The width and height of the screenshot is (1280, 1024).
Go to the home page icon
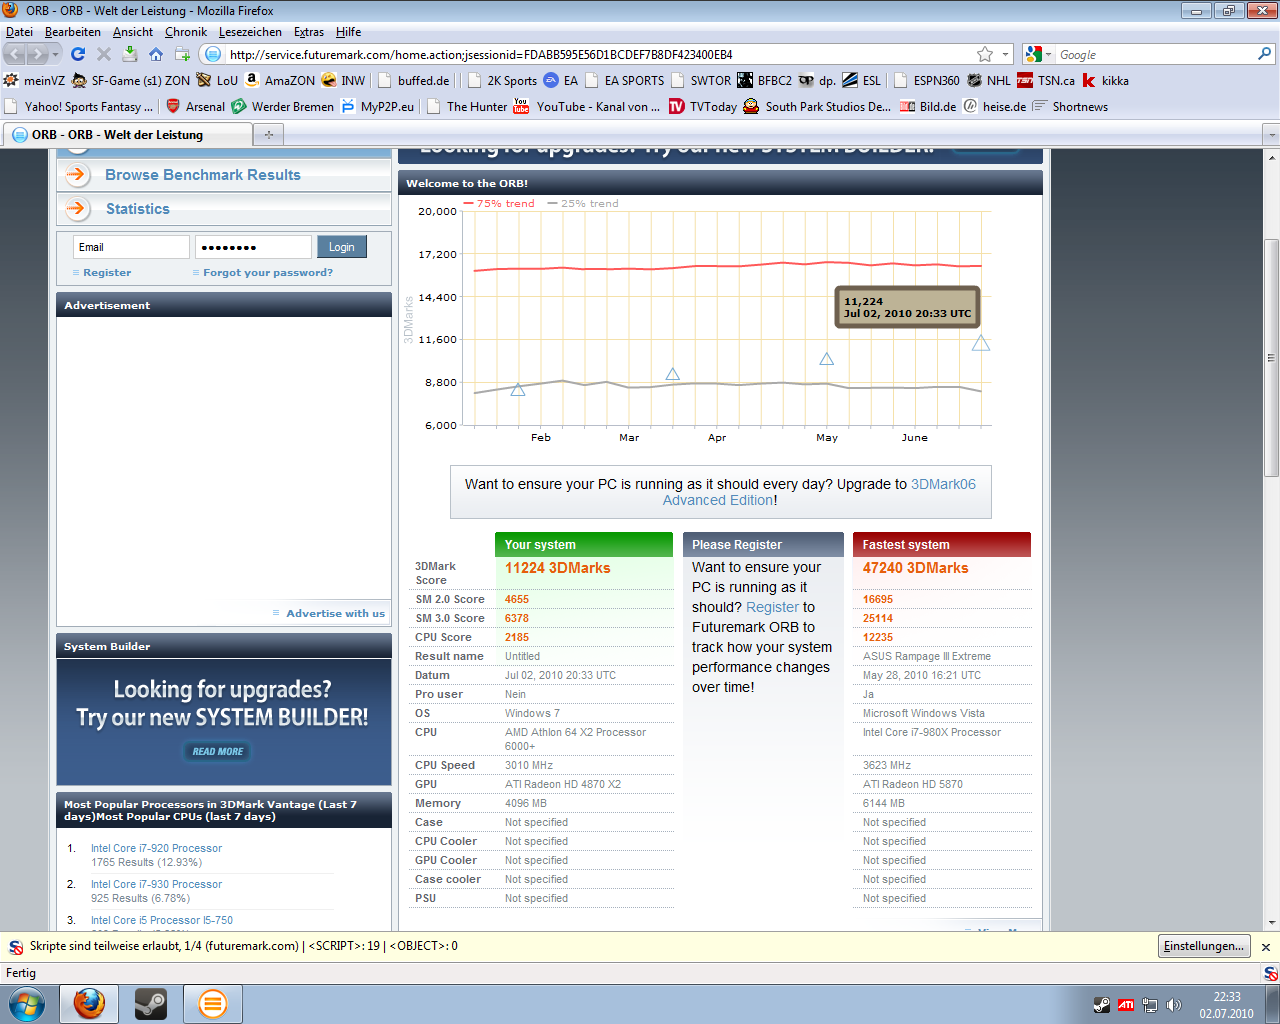pos(155,54)
